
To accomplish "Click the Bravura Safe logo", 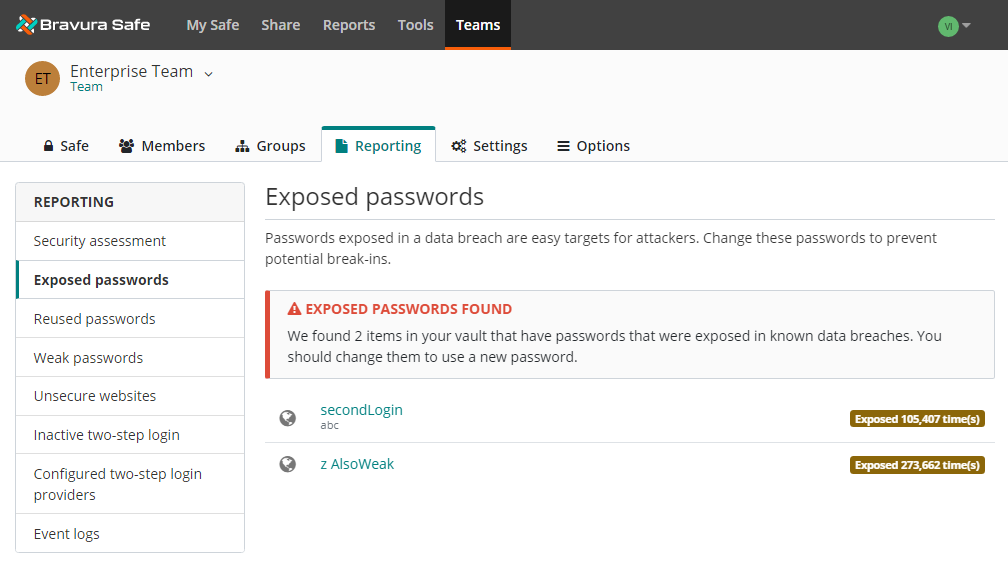I will pos(83,25).
